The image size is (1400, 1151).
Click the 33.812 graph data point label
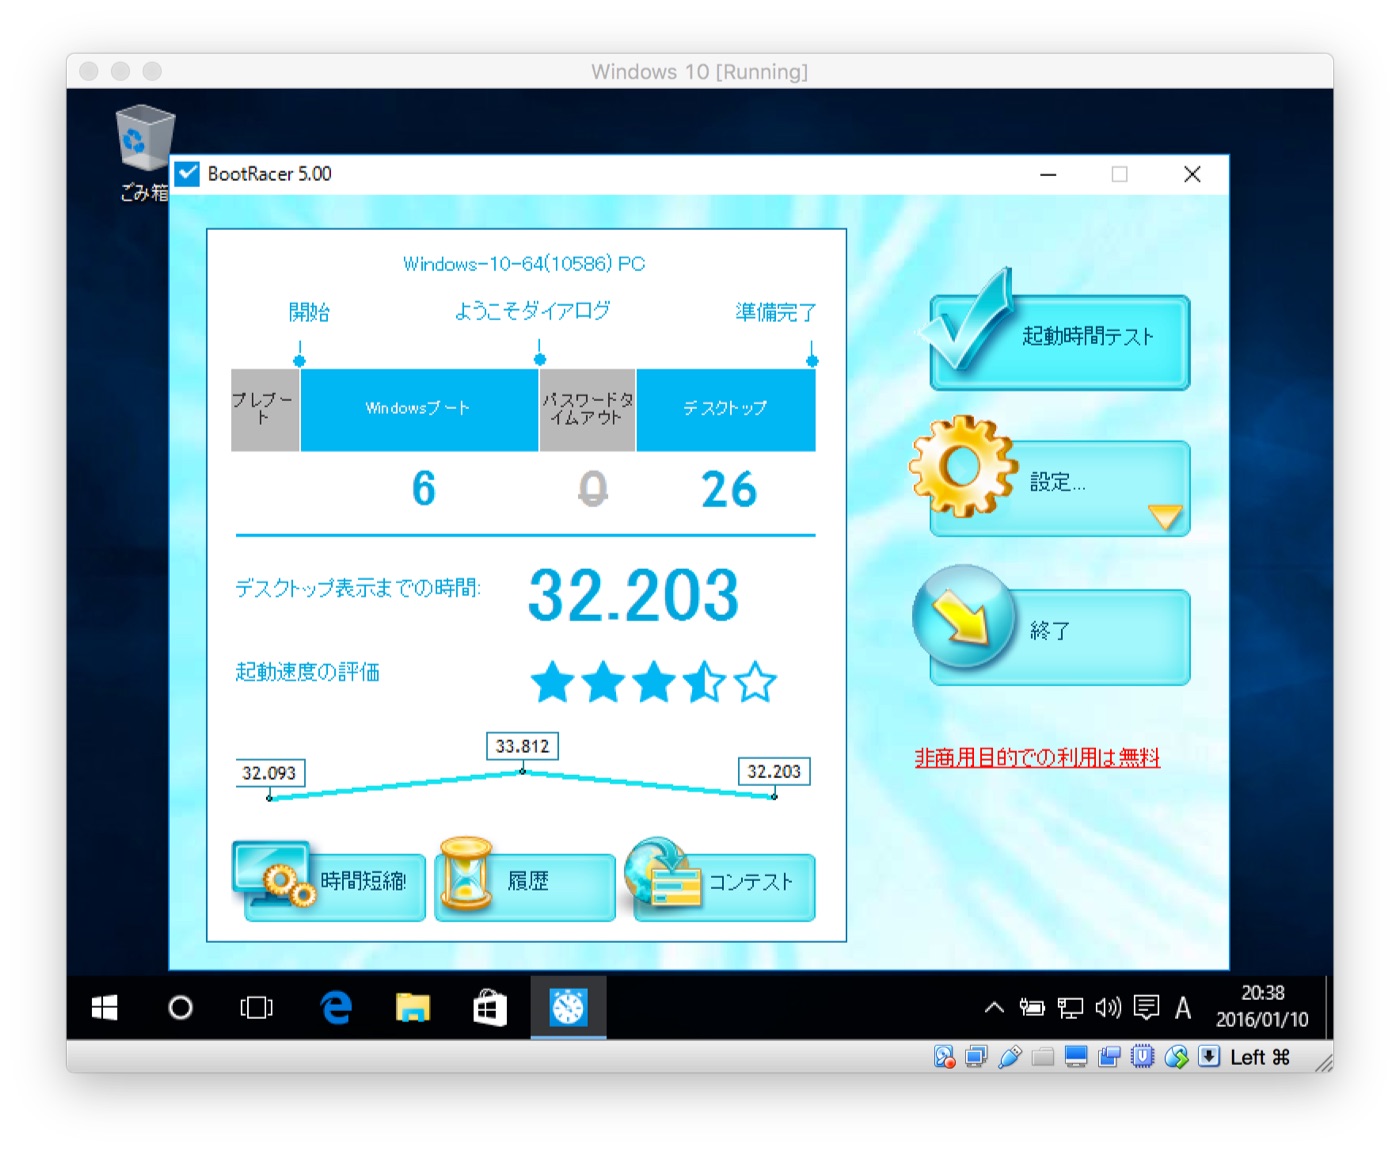point(522,746)
